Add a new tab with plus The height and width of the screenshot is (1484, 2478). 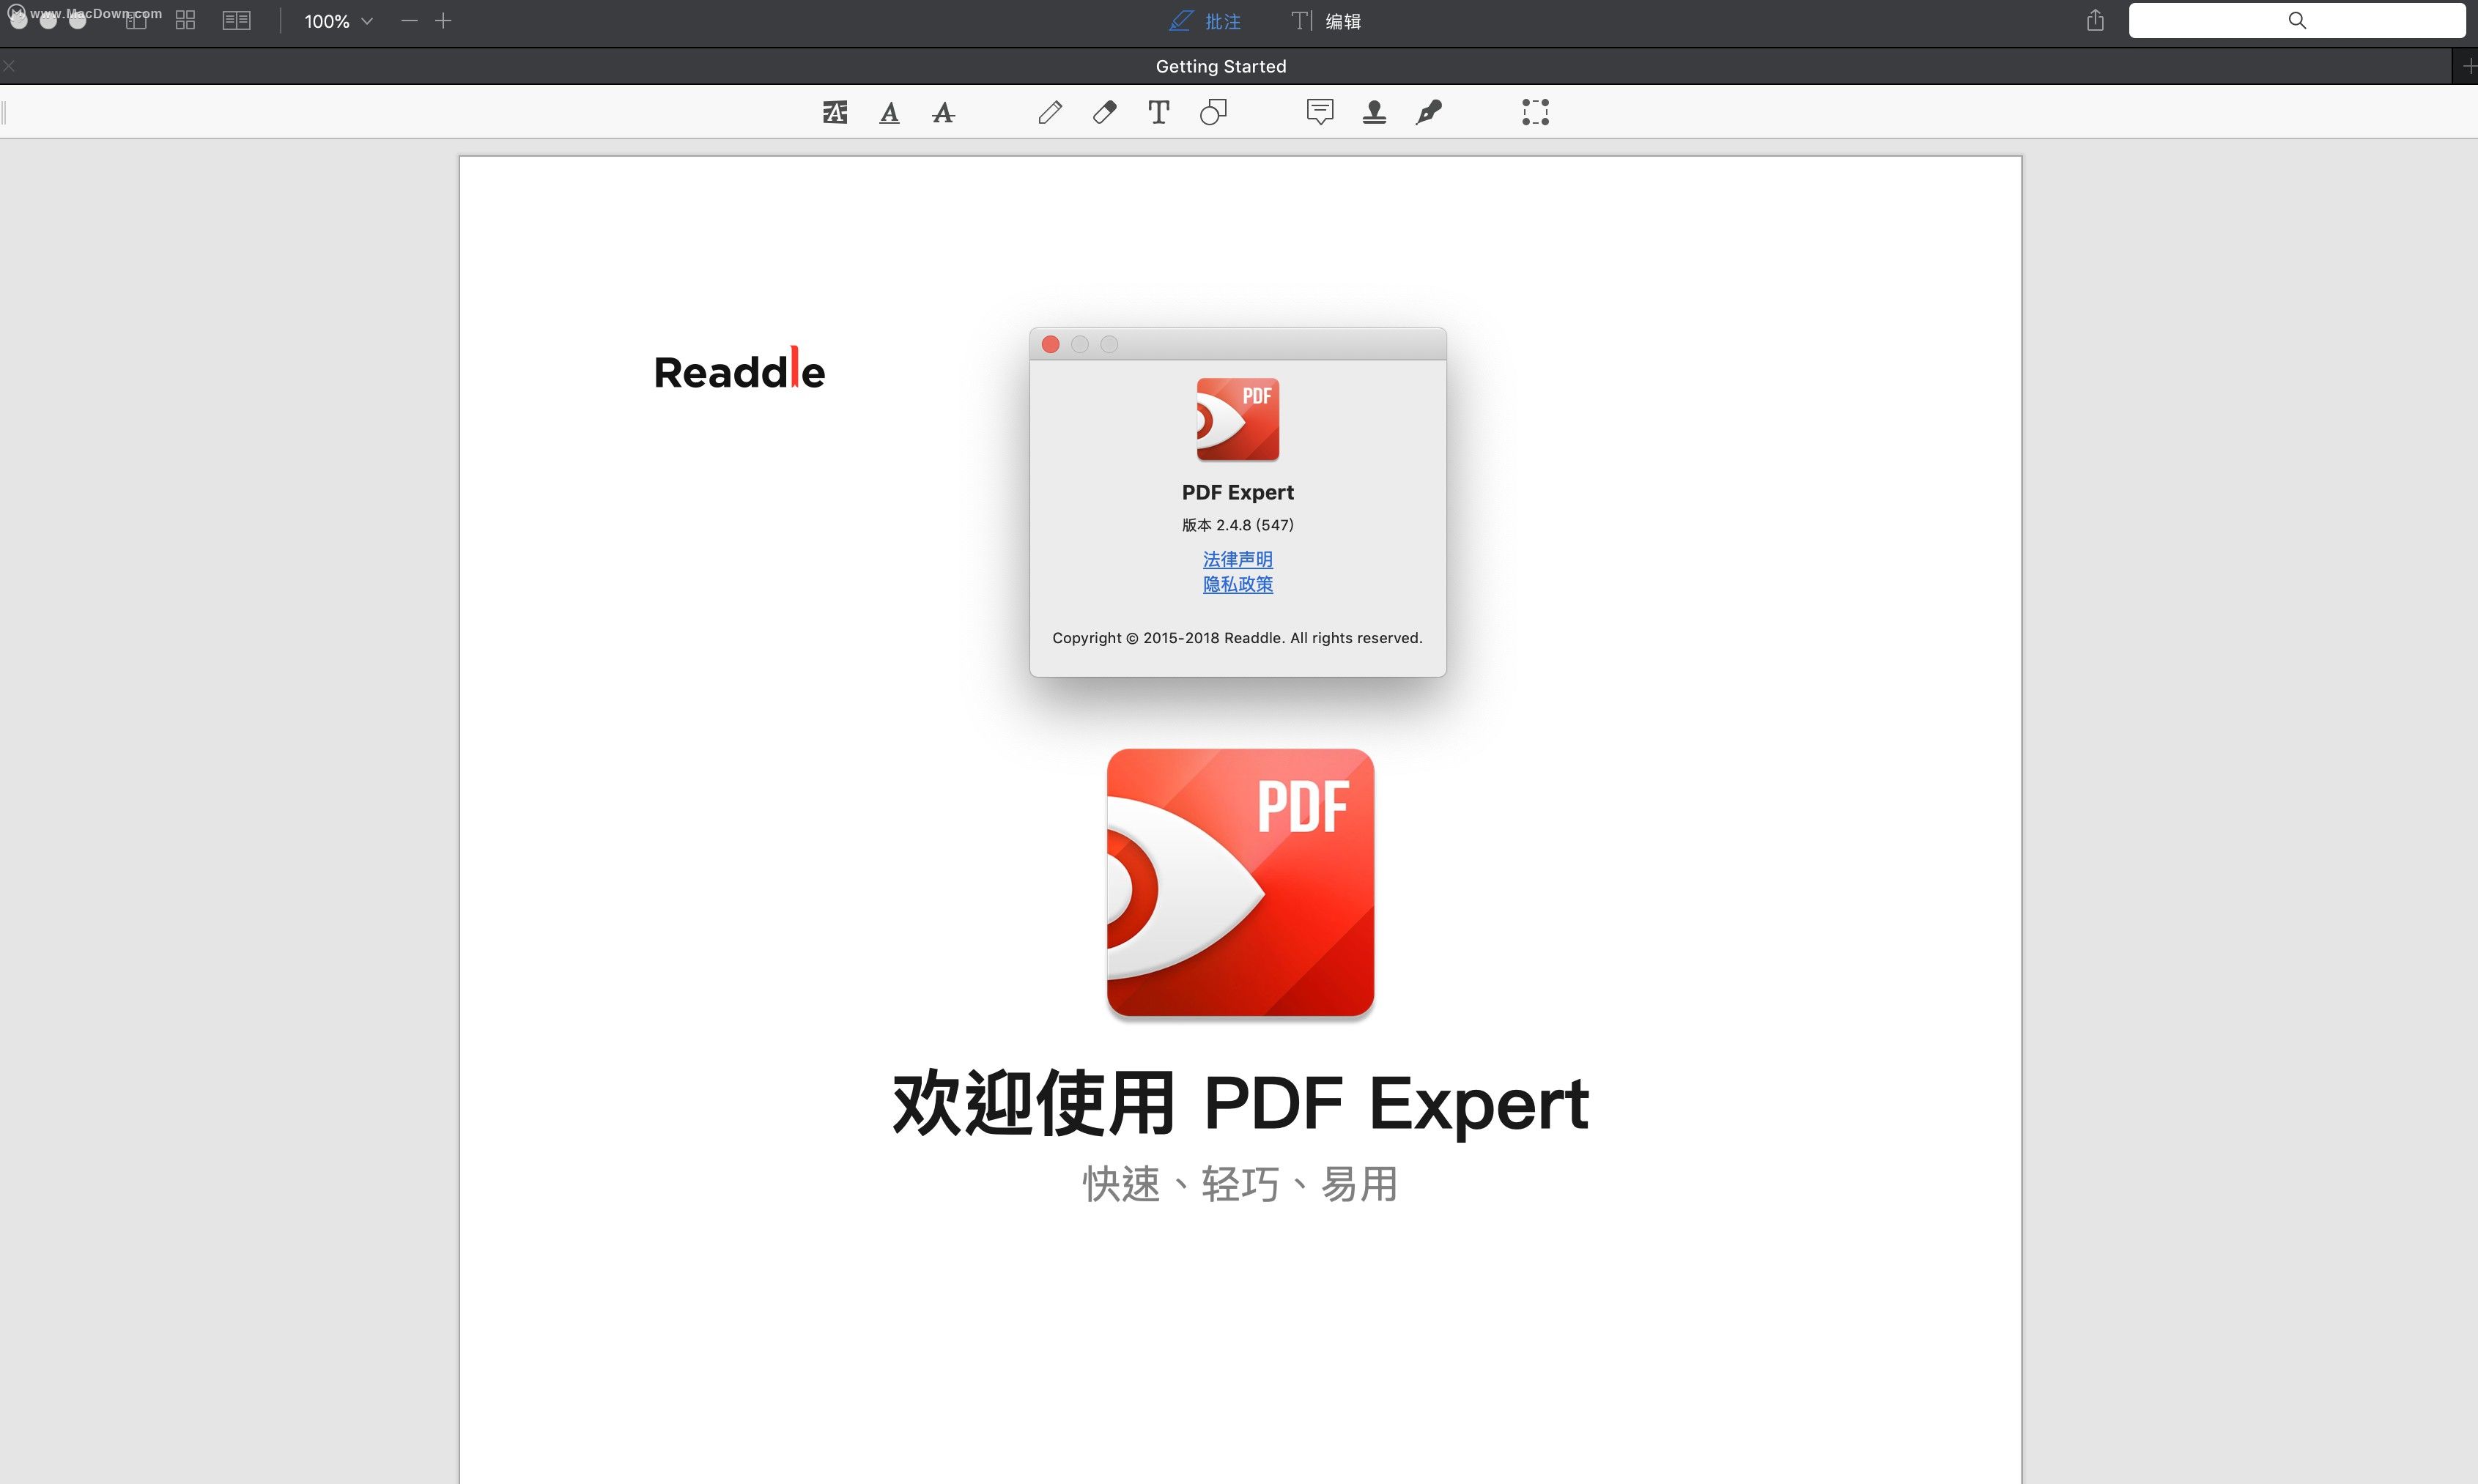coord(2468,66)
